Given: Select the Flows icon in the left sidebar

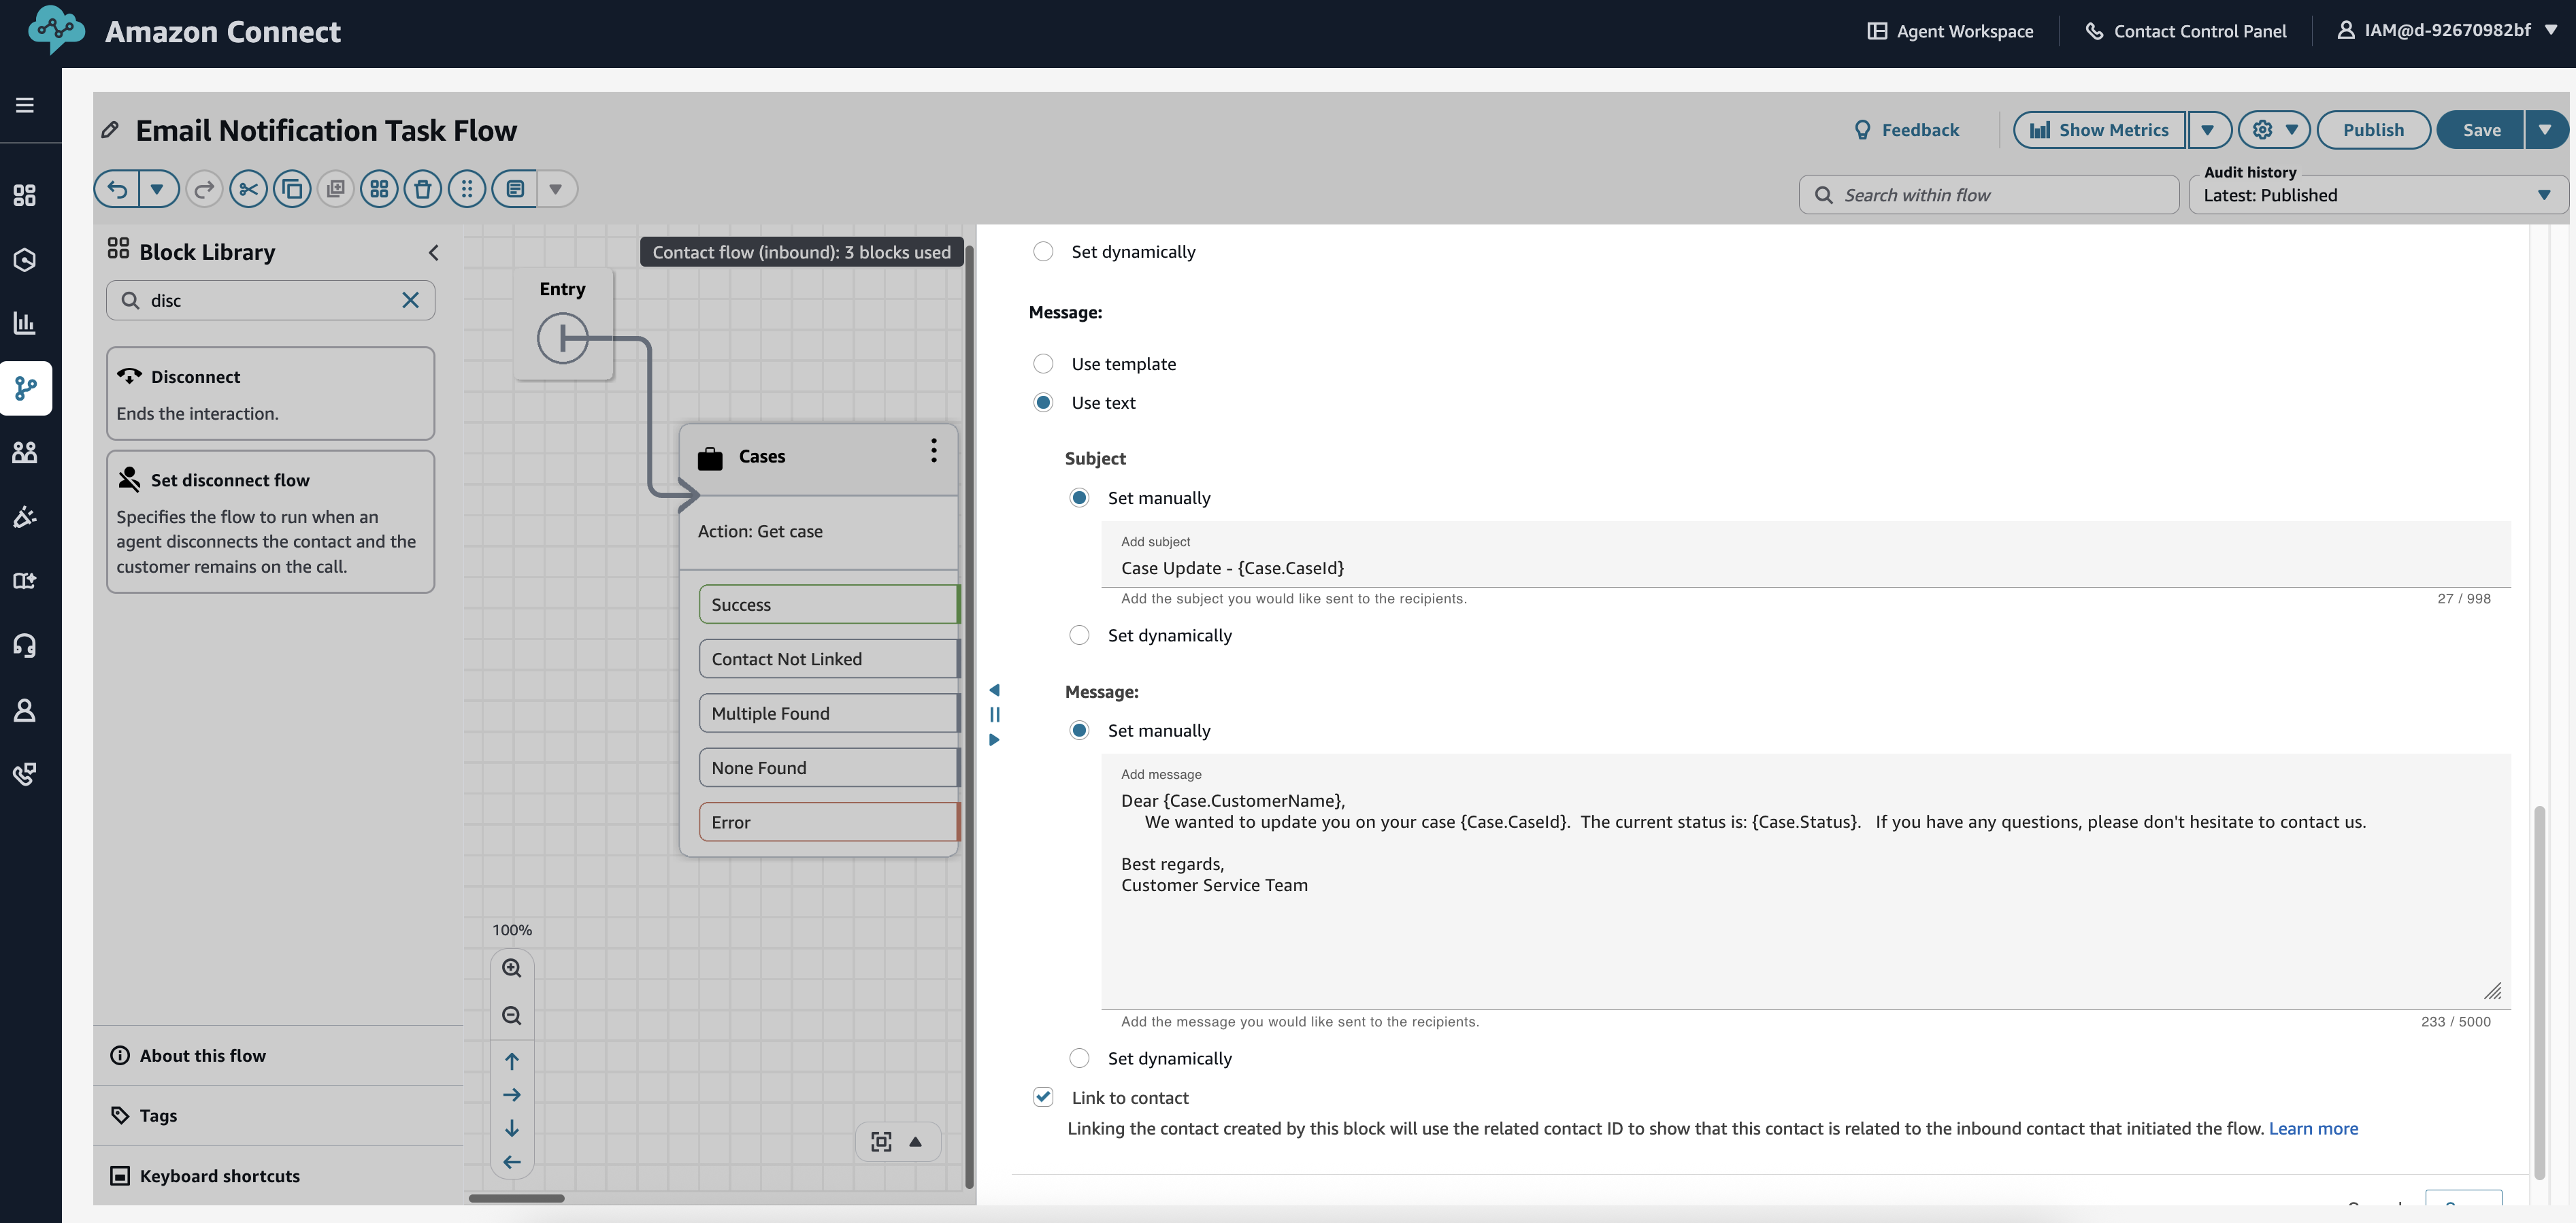Looking at the screenshot, I should 25,388.
